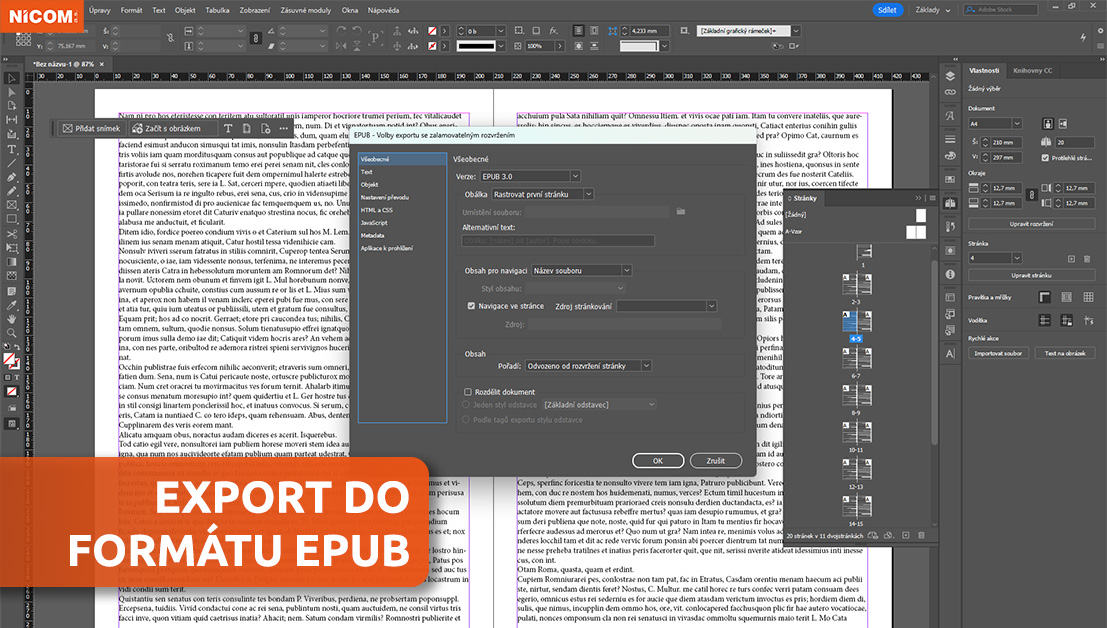Toggle the Protilehlé stránky checkbox
The image size is (1107, 628).
pos(1045,158)
